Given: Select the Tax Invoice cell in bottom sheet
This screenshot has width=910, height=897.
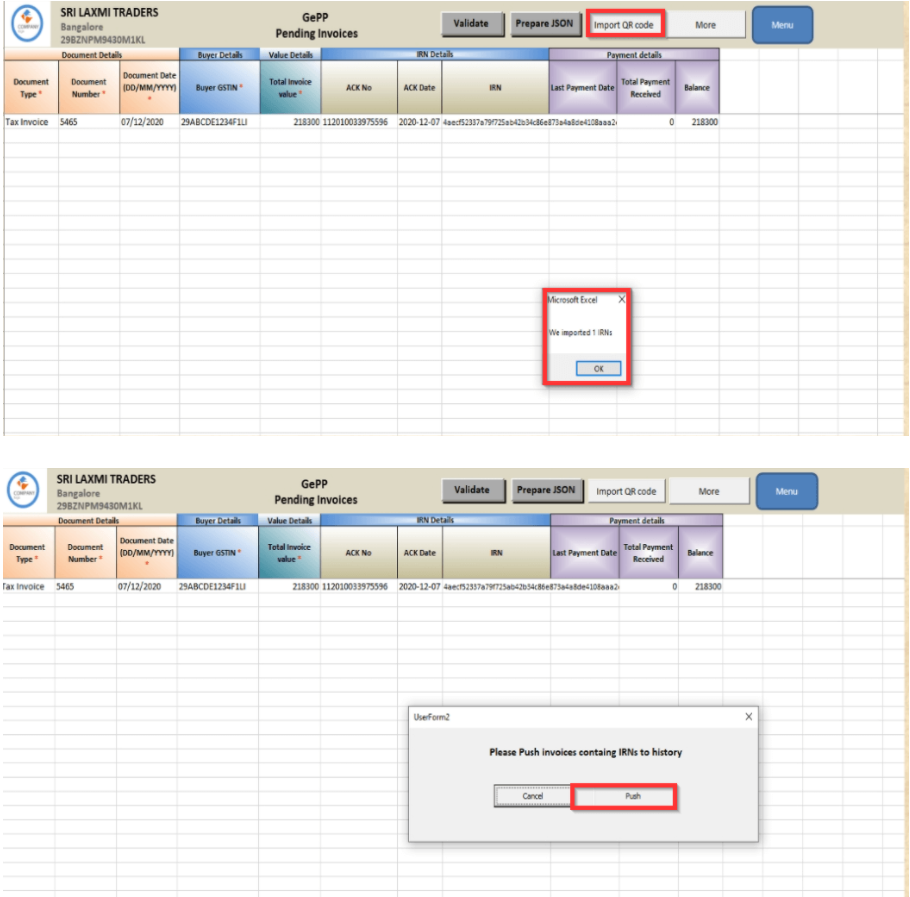Looking at the screenshot, I should coord(28,587).
